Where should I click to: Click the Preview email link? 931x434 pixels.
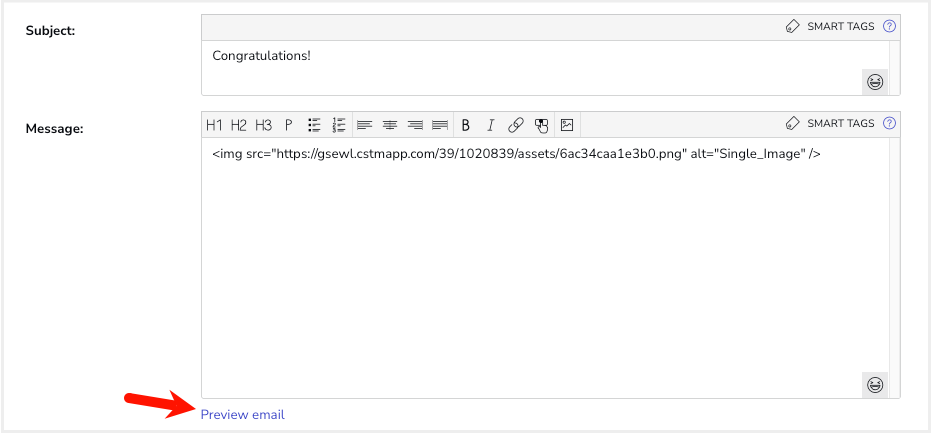pos(243,414)
